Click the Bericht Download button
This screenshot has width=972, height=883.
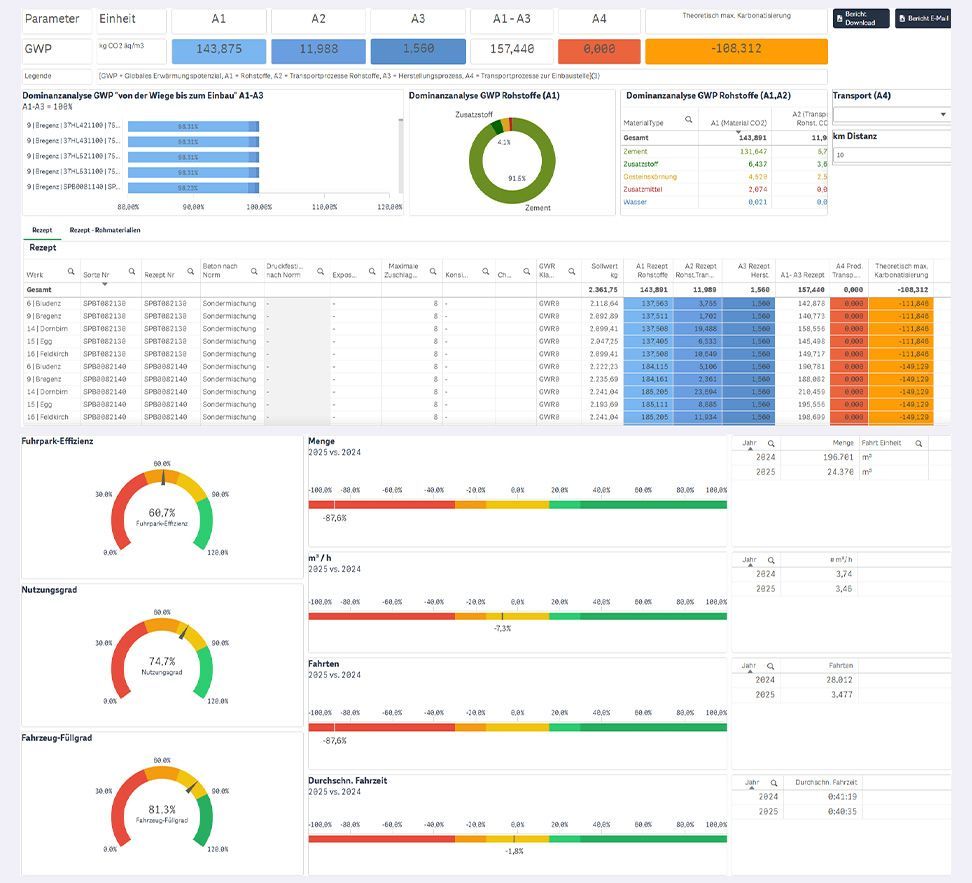tap(861, 19)
